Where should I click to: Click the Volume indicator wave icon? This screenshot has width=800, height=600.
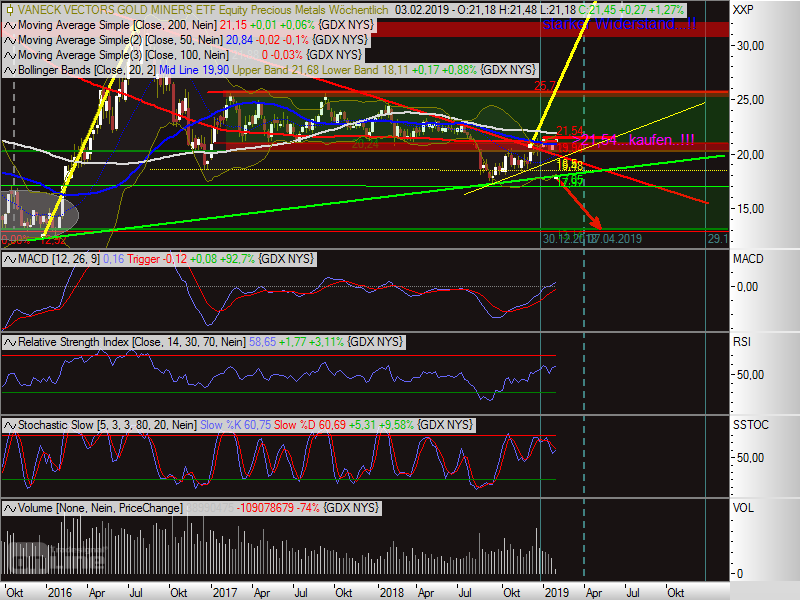[10, 508]
